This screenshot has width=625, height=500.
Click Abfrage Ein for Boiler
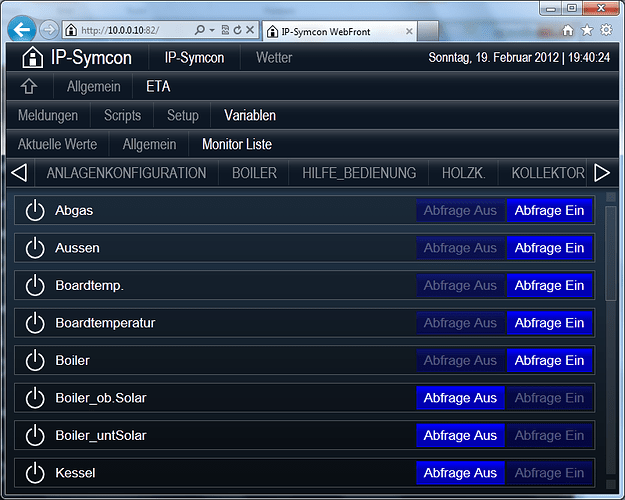coord(549,360)
